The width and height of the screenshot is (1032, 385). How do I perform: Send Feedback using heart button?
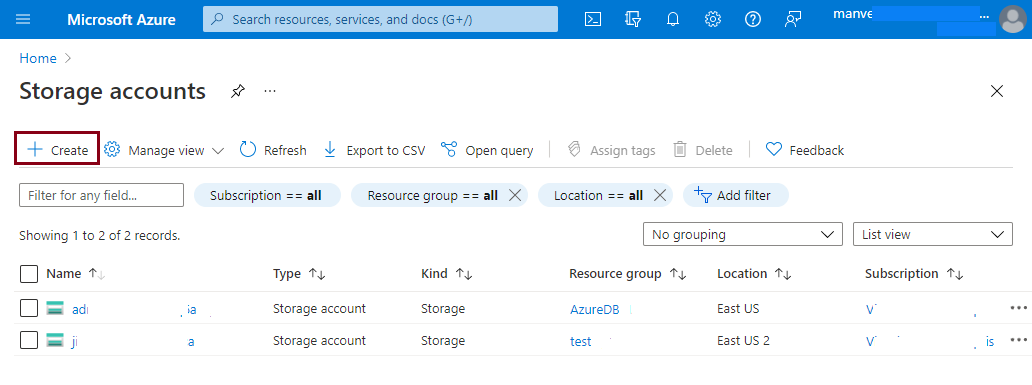pyautogui.click(x=804, y=150)
